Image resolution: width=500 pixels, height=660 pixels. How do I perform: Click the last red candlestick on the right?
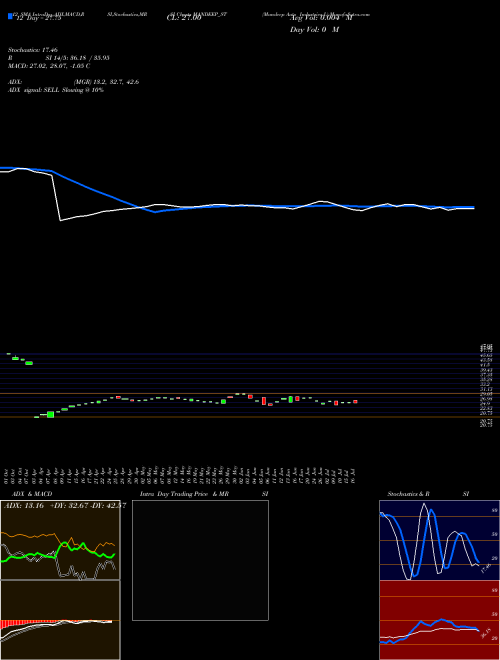click(x=355, y=402)
